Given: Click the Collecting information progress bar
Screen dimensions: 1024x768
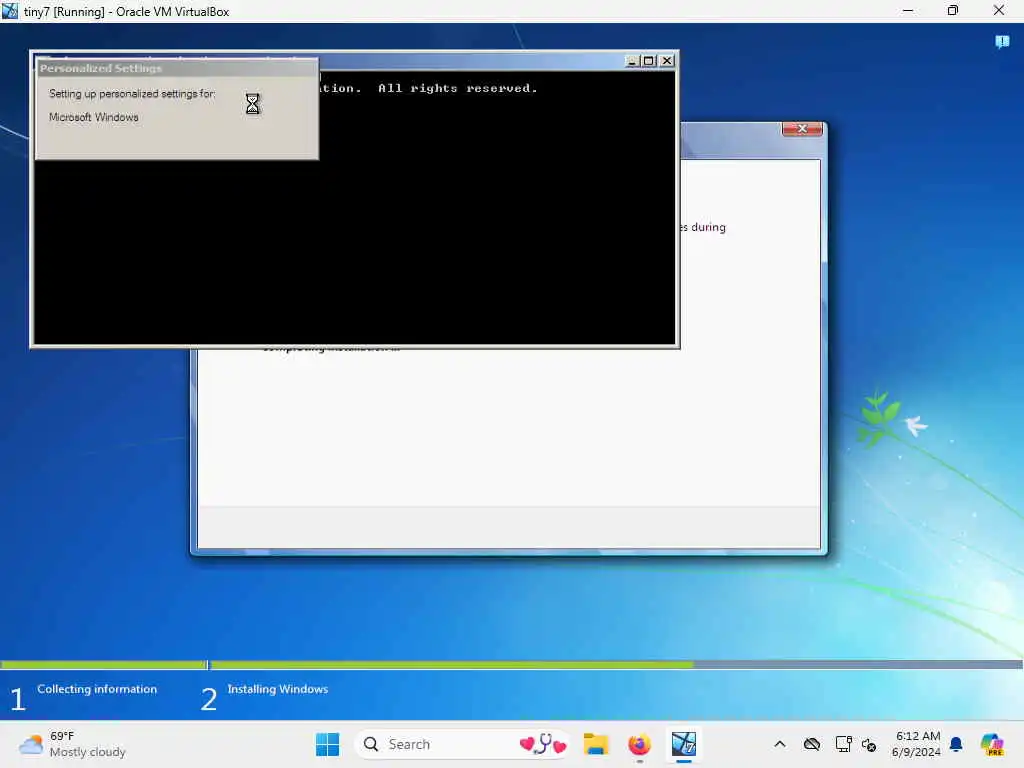Looking at the screenshot, I should (103, 665).
